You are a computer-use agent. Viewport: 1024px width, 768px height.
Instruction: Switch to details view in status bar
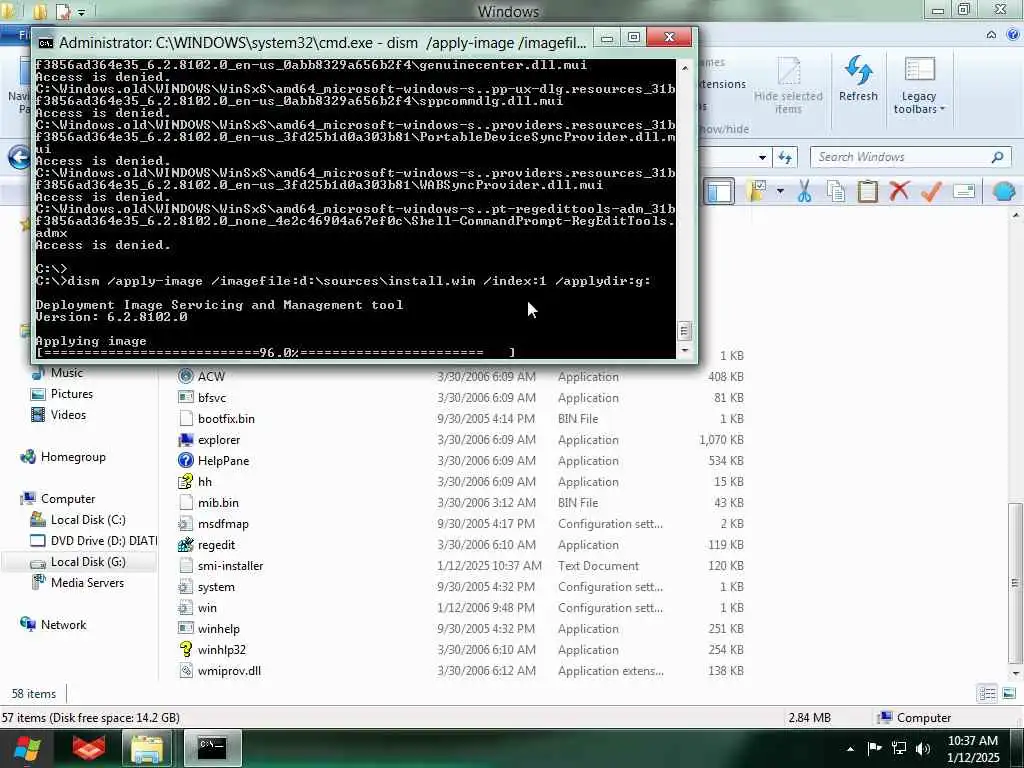987,694
